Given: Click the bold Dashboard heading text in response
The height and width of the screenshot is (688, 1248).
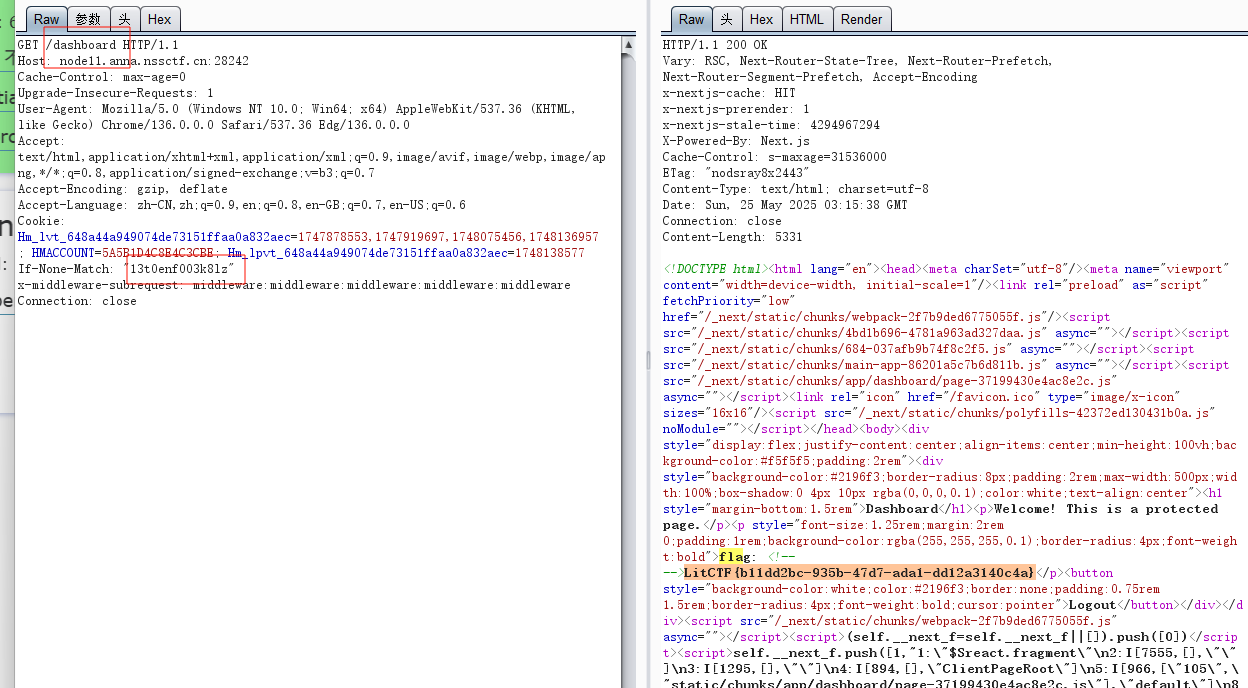Looking at the screenshot, I should (x=901, y=509).
